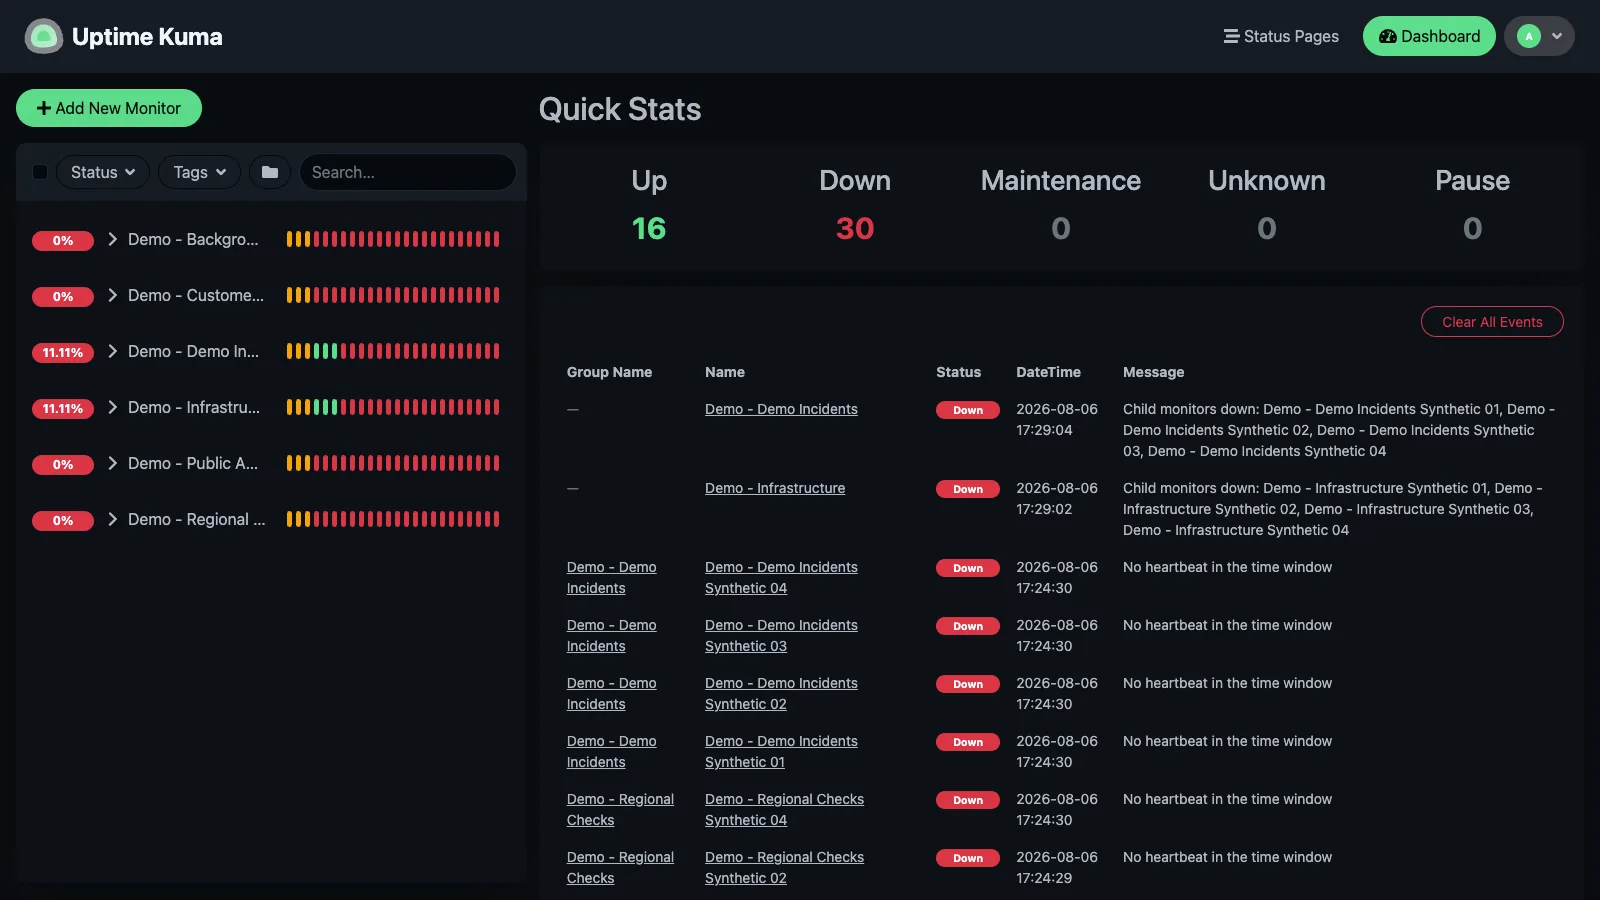Expand the Demo - Backgro... group chevron
Image resolution: width=1600 pixels, height=900 pixels.
(112, 239)
